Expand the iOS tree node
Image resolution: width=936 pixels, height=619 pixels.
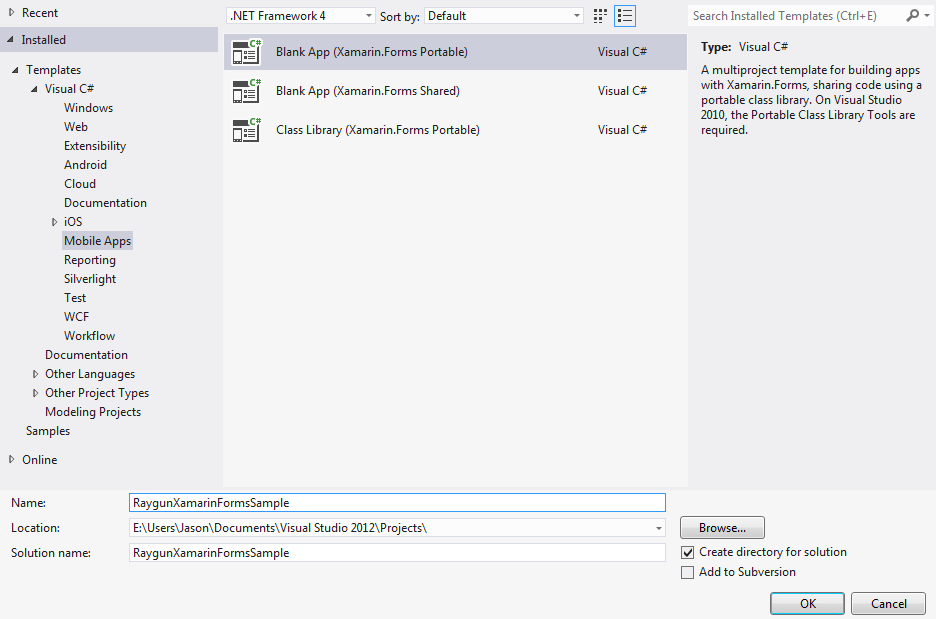click(x=54, y=222)
